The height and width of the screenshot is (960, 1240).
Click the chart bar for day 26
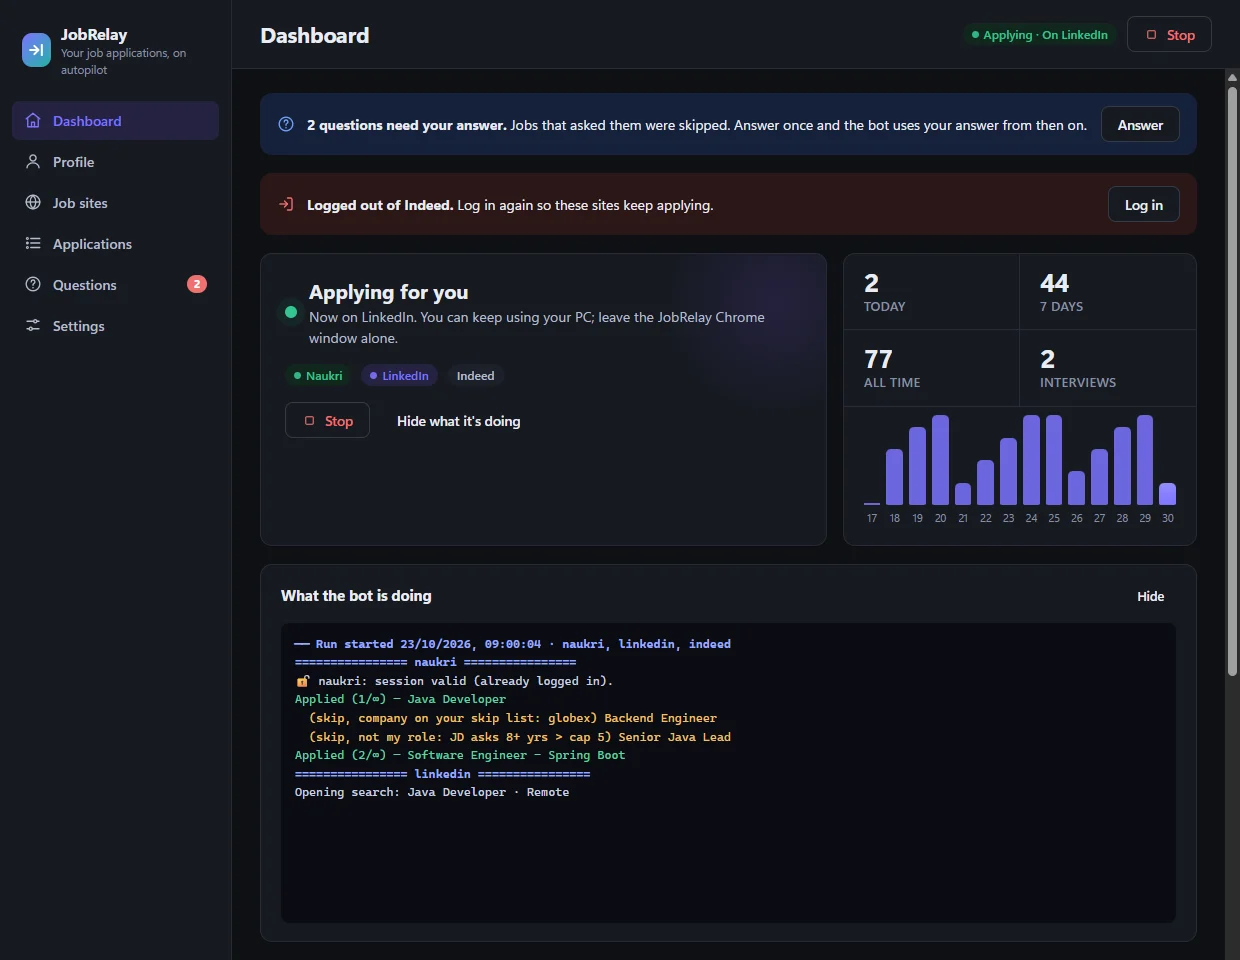1077,488
